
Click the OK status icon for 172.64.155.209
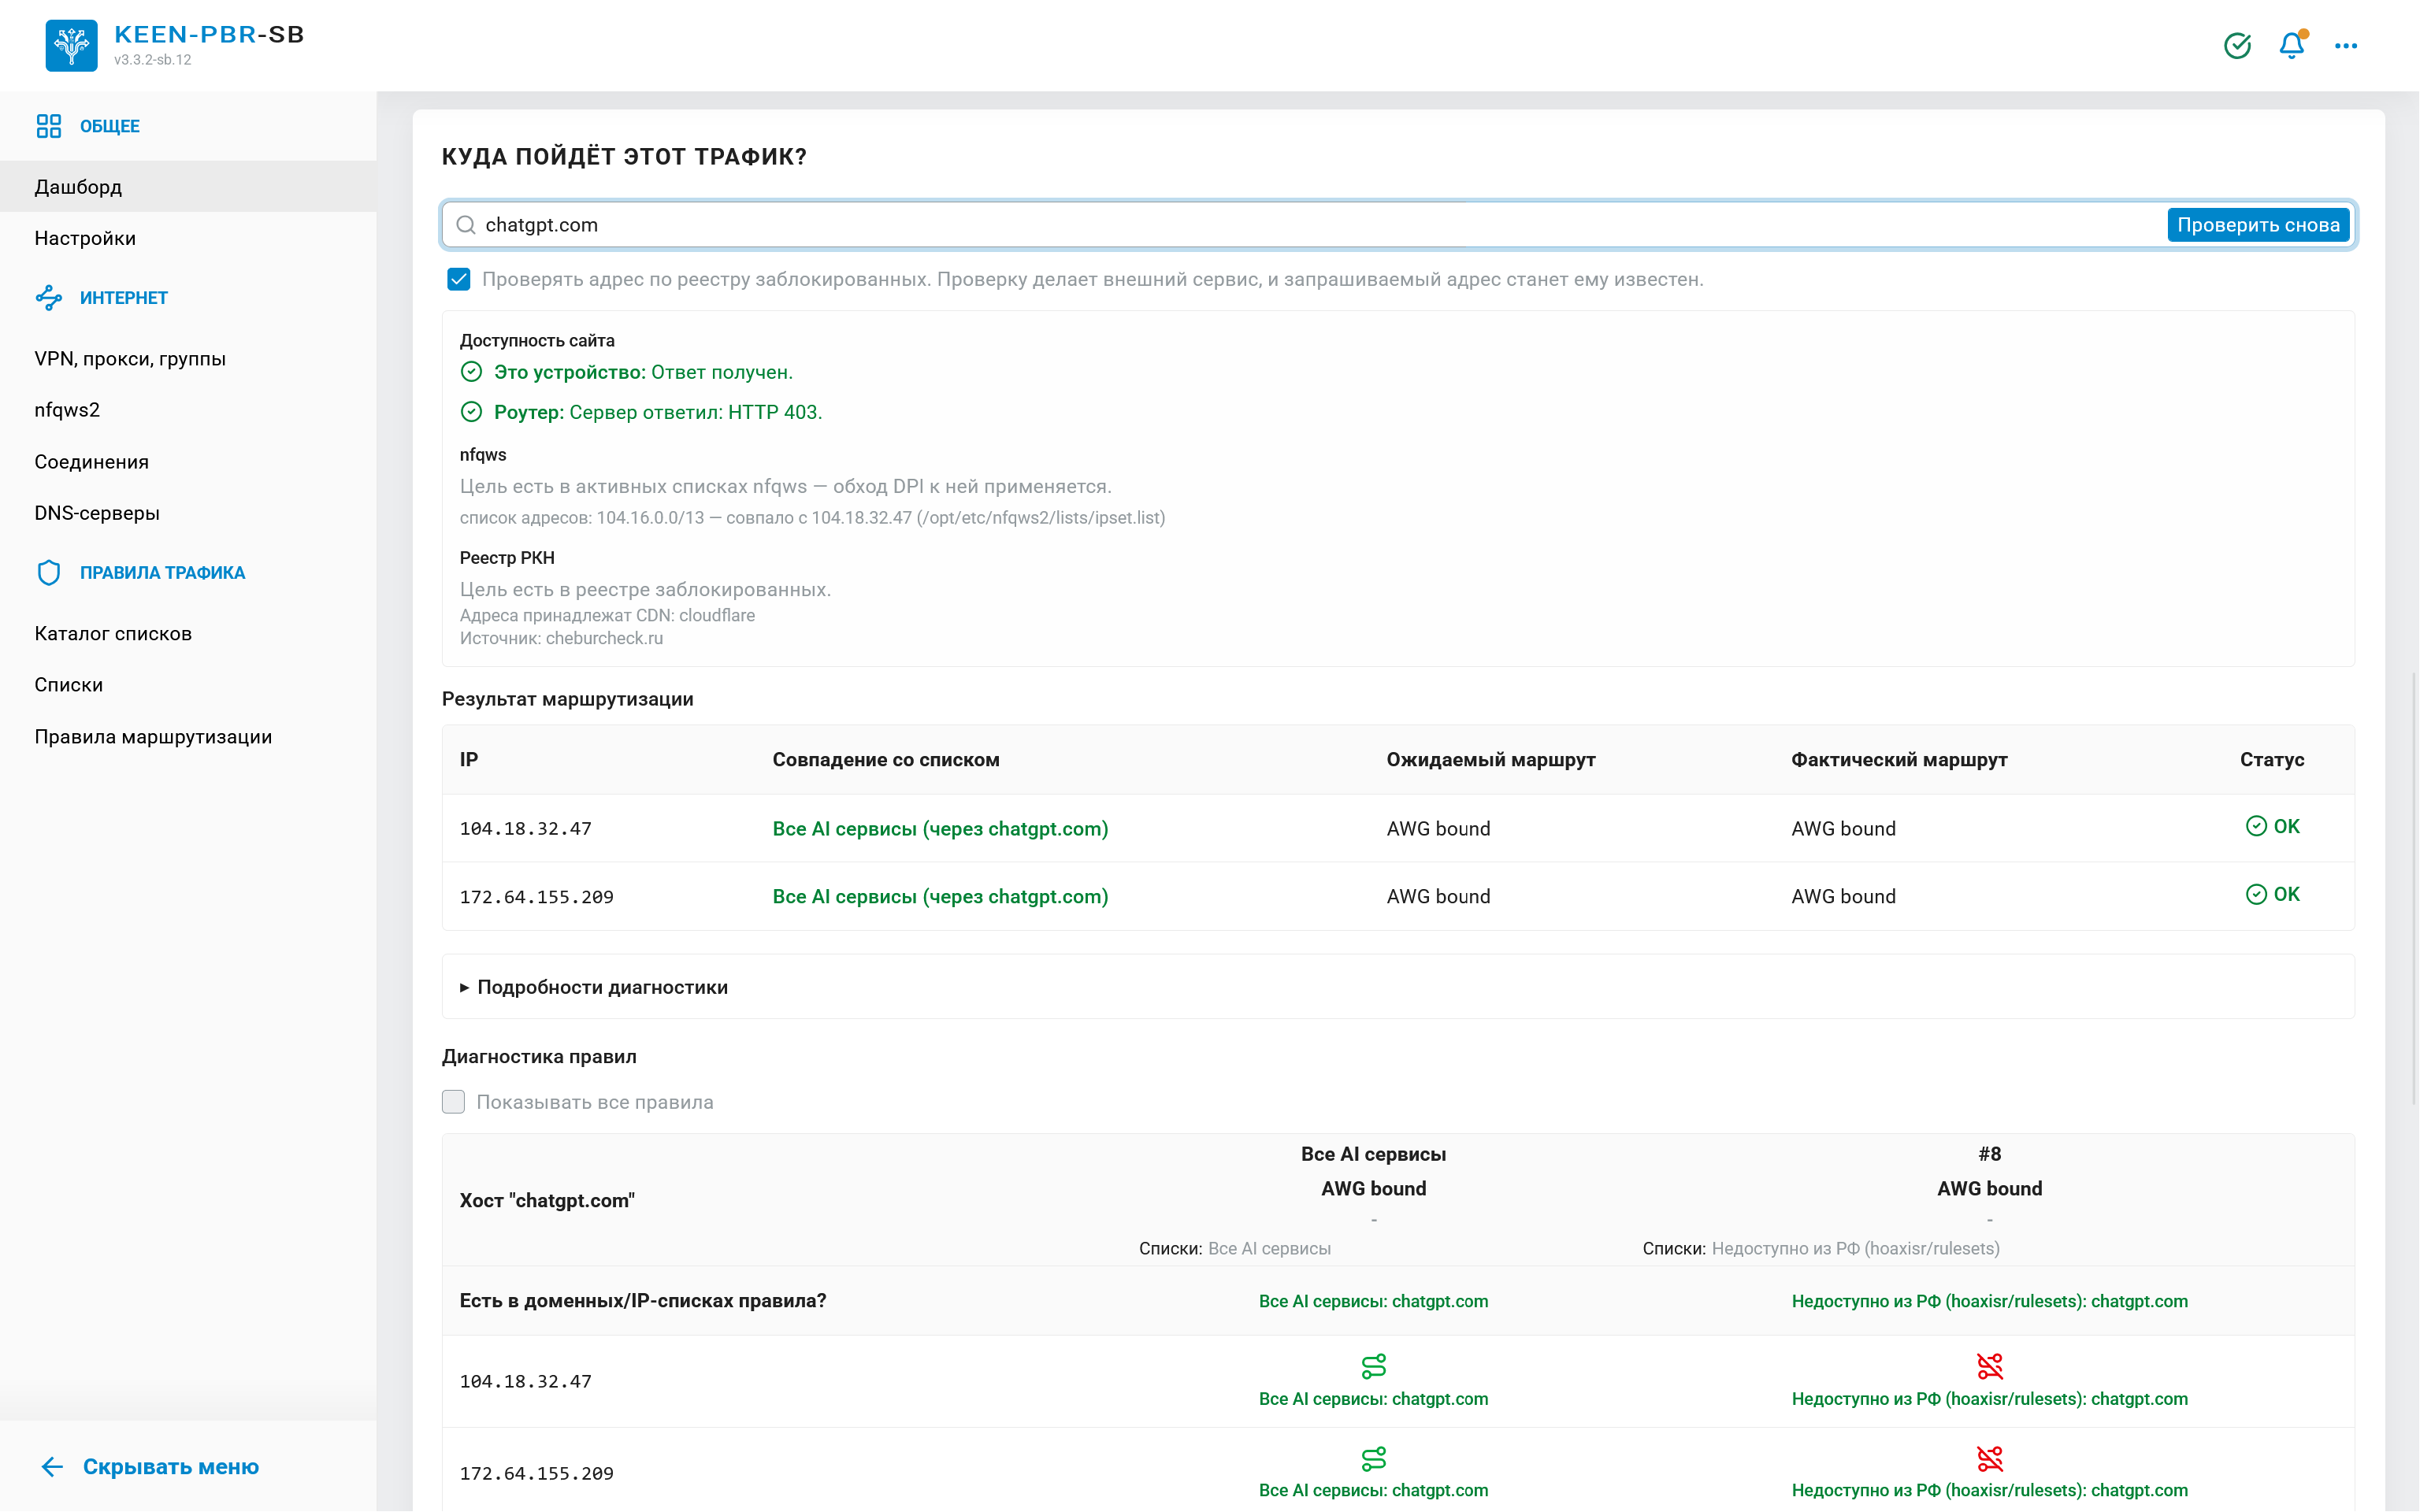2256,894
